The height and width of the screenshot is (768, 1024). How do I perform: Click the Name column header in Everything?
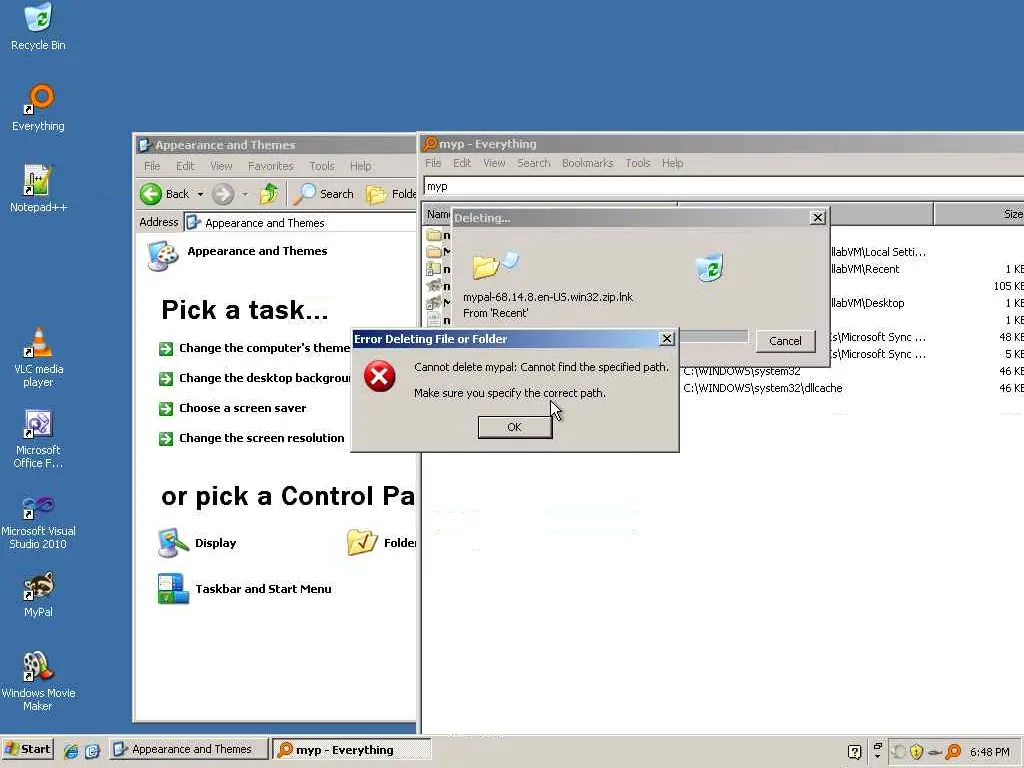(x=438, y=214)
